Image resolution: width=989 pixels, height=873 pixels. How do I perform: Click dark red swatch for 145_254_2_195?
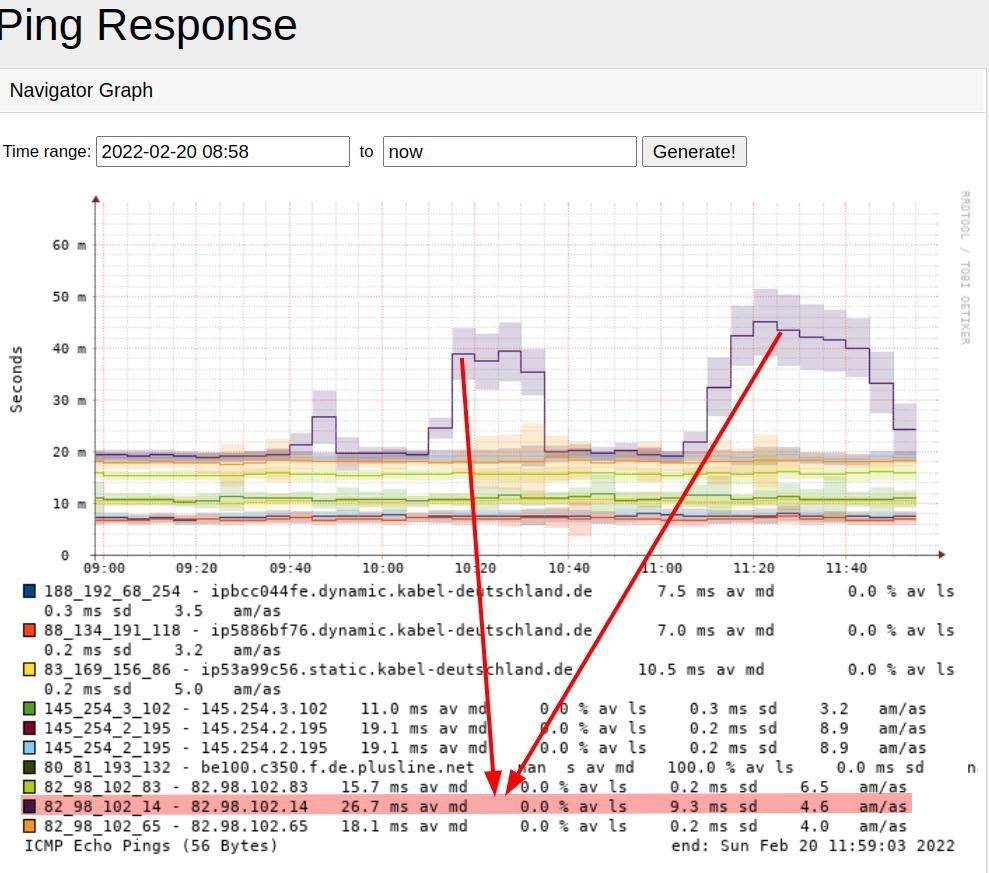(29, 728)
